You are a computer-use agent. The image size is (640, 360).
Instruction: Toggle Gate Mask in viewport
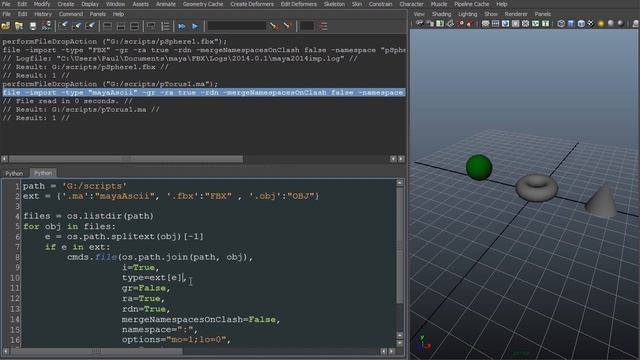516,24
